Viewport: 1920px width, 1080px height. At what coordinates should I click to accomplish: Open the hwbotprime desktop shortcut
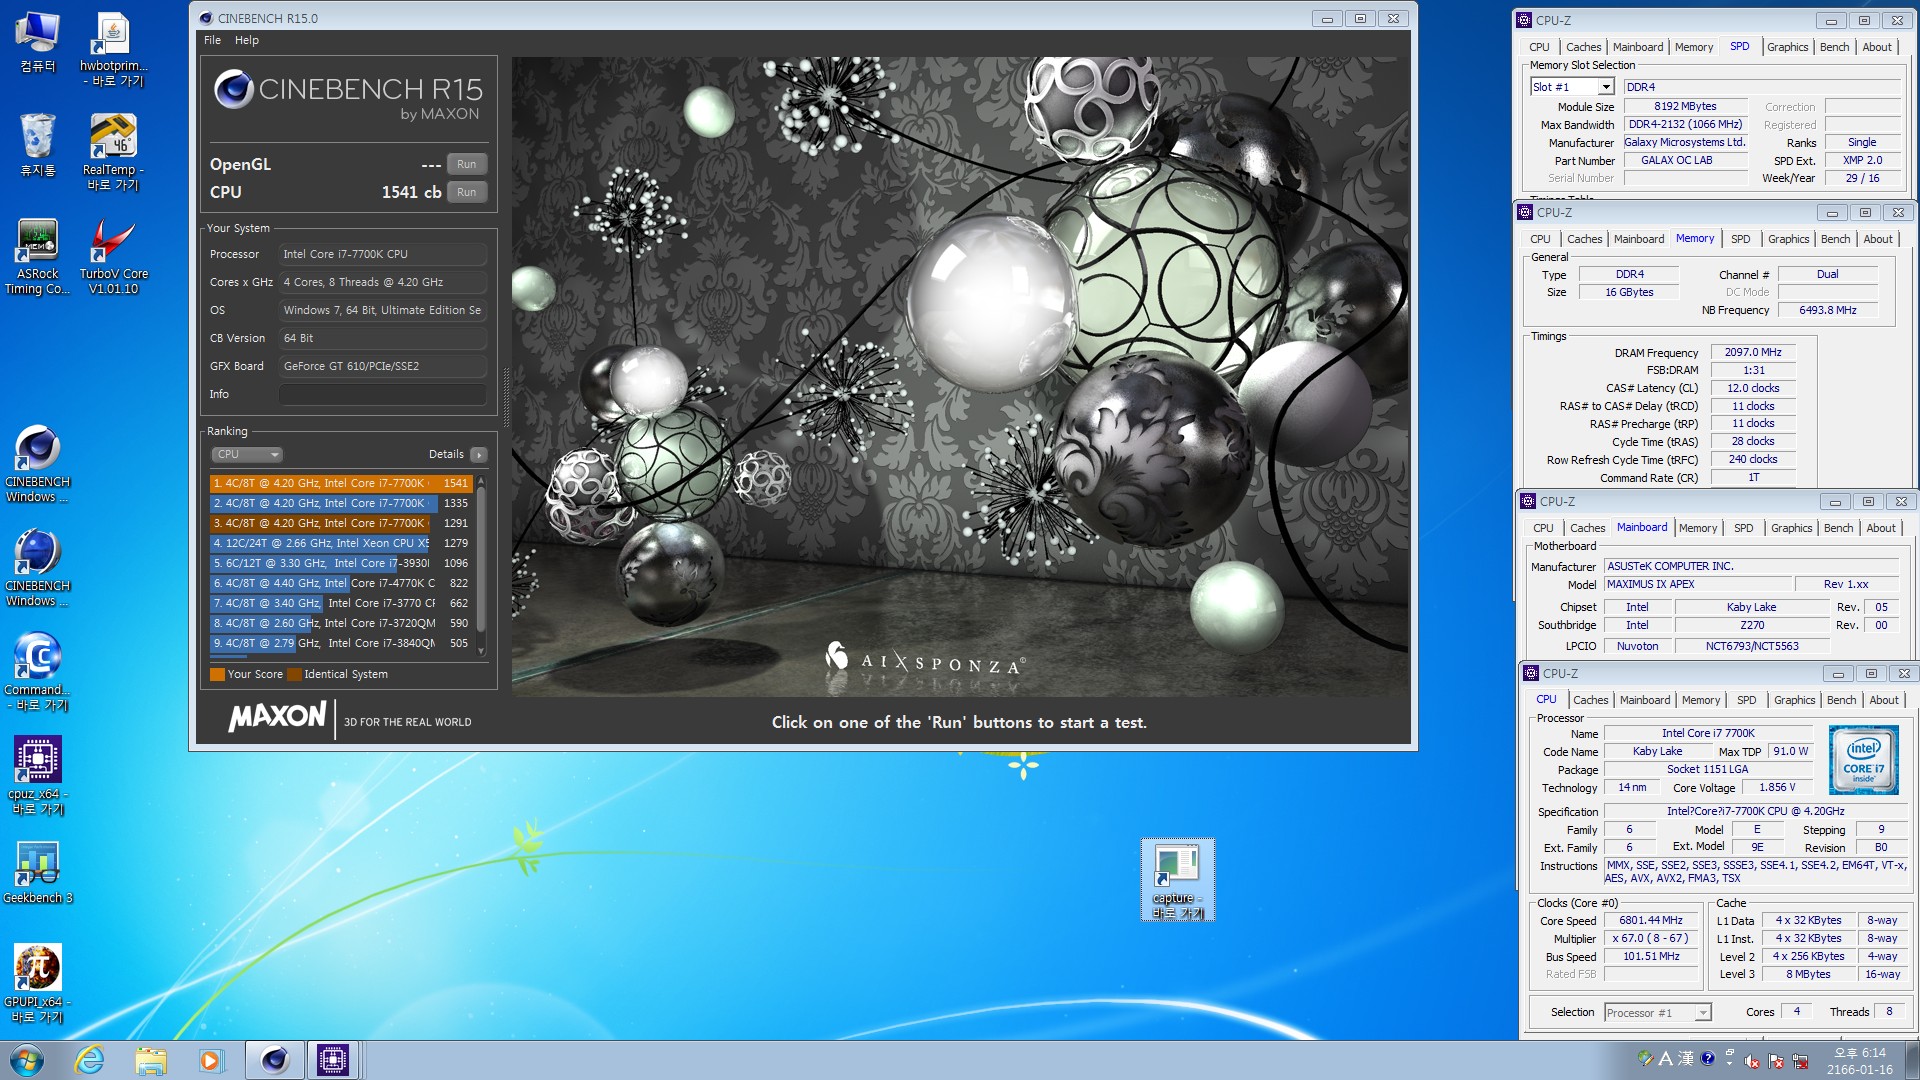click(x=113, y=50)
